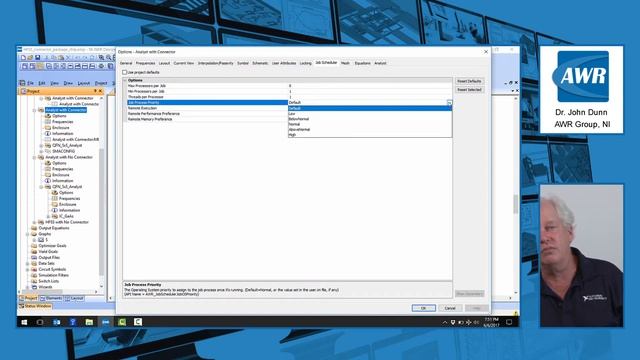
Task: Expand the Graphs node in project tree
Action: pyautogui.click(x=28, y=234)
